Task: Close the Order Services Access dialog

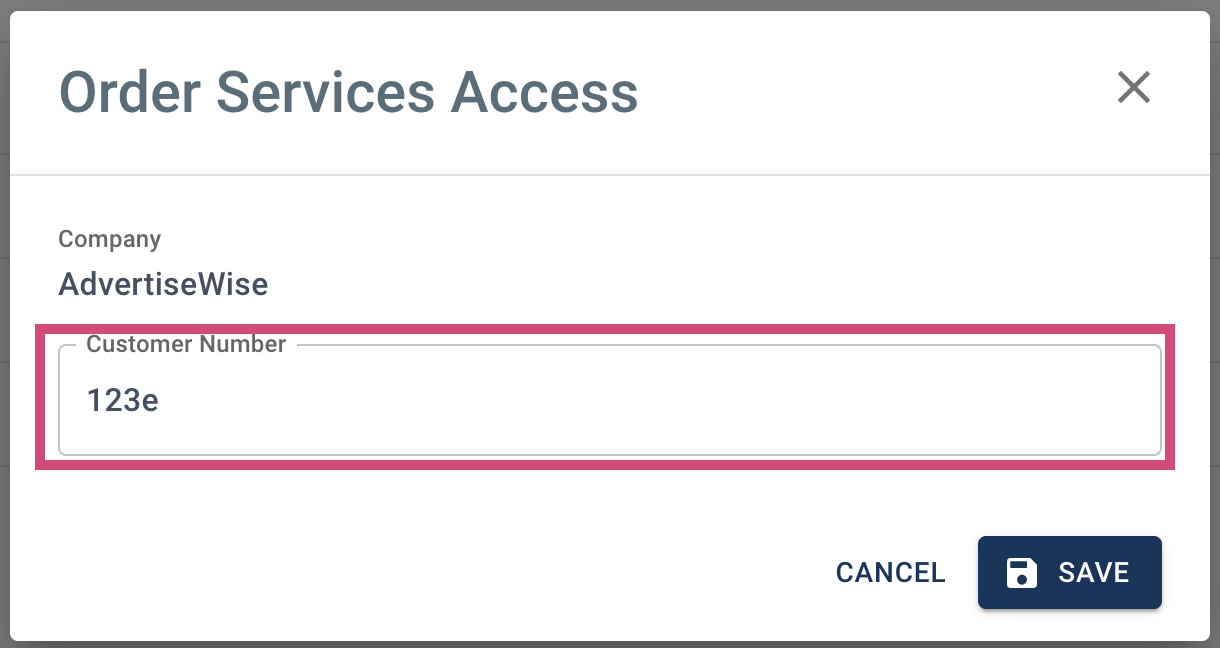Action: point(1134,87)
